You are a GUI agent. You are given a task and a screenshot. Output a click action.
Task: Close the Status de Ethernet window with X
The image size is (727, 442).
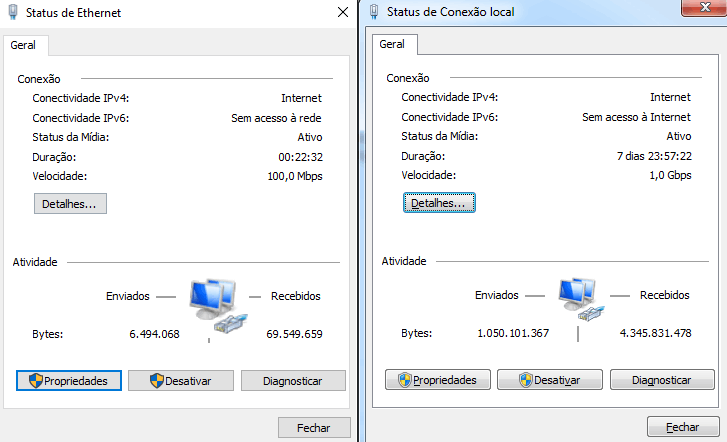343,12
